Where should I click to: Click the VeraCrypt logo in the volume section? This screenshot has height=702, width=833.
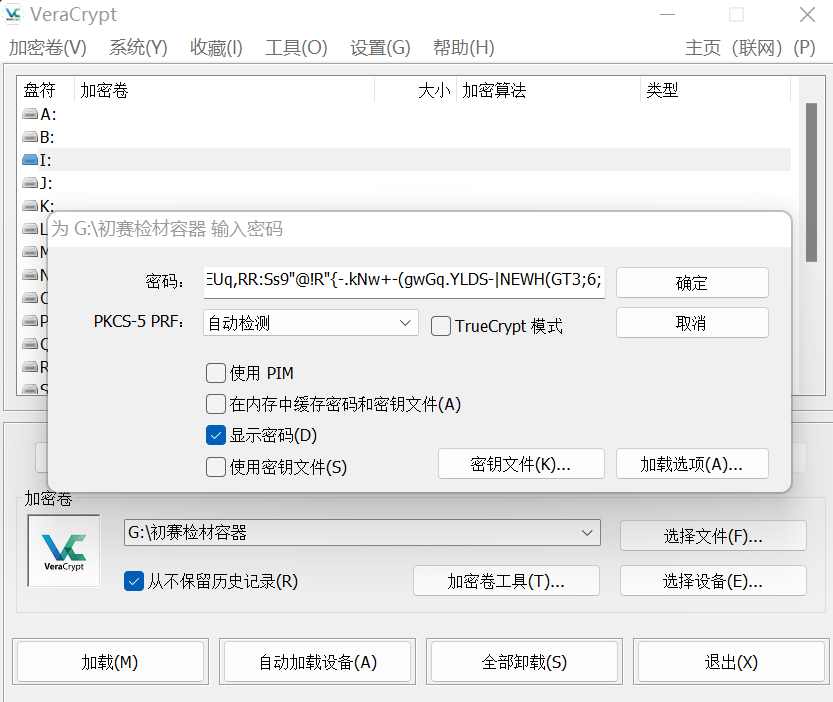point(64,550)
